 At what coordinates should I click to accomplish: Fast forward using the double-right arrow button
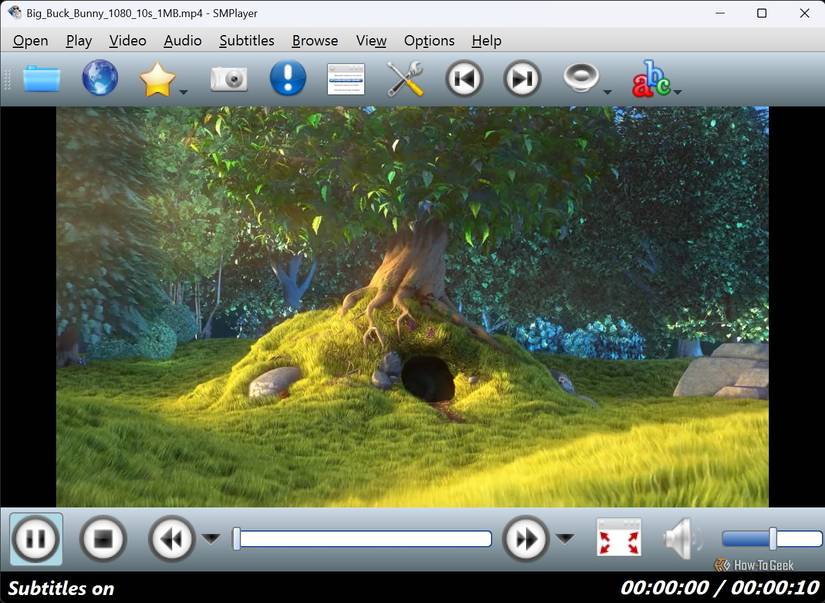pyautogui.click(x=526, y=539)
